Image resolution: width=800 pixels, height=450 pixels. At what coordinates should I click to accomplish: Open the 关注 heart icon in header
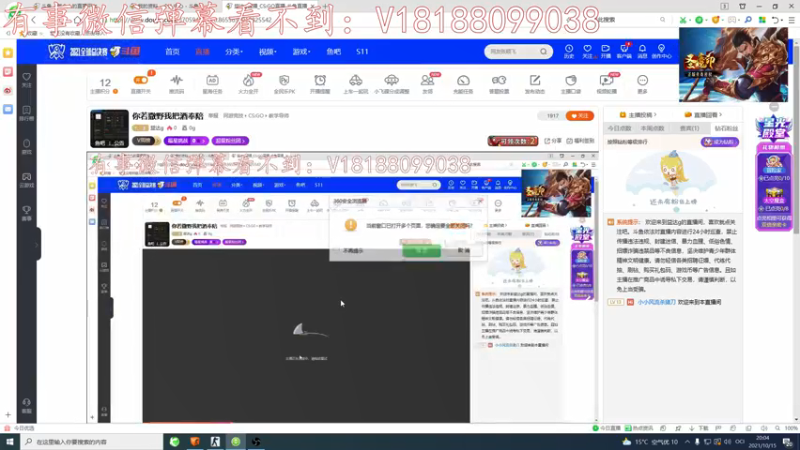(x=587, y=51)
